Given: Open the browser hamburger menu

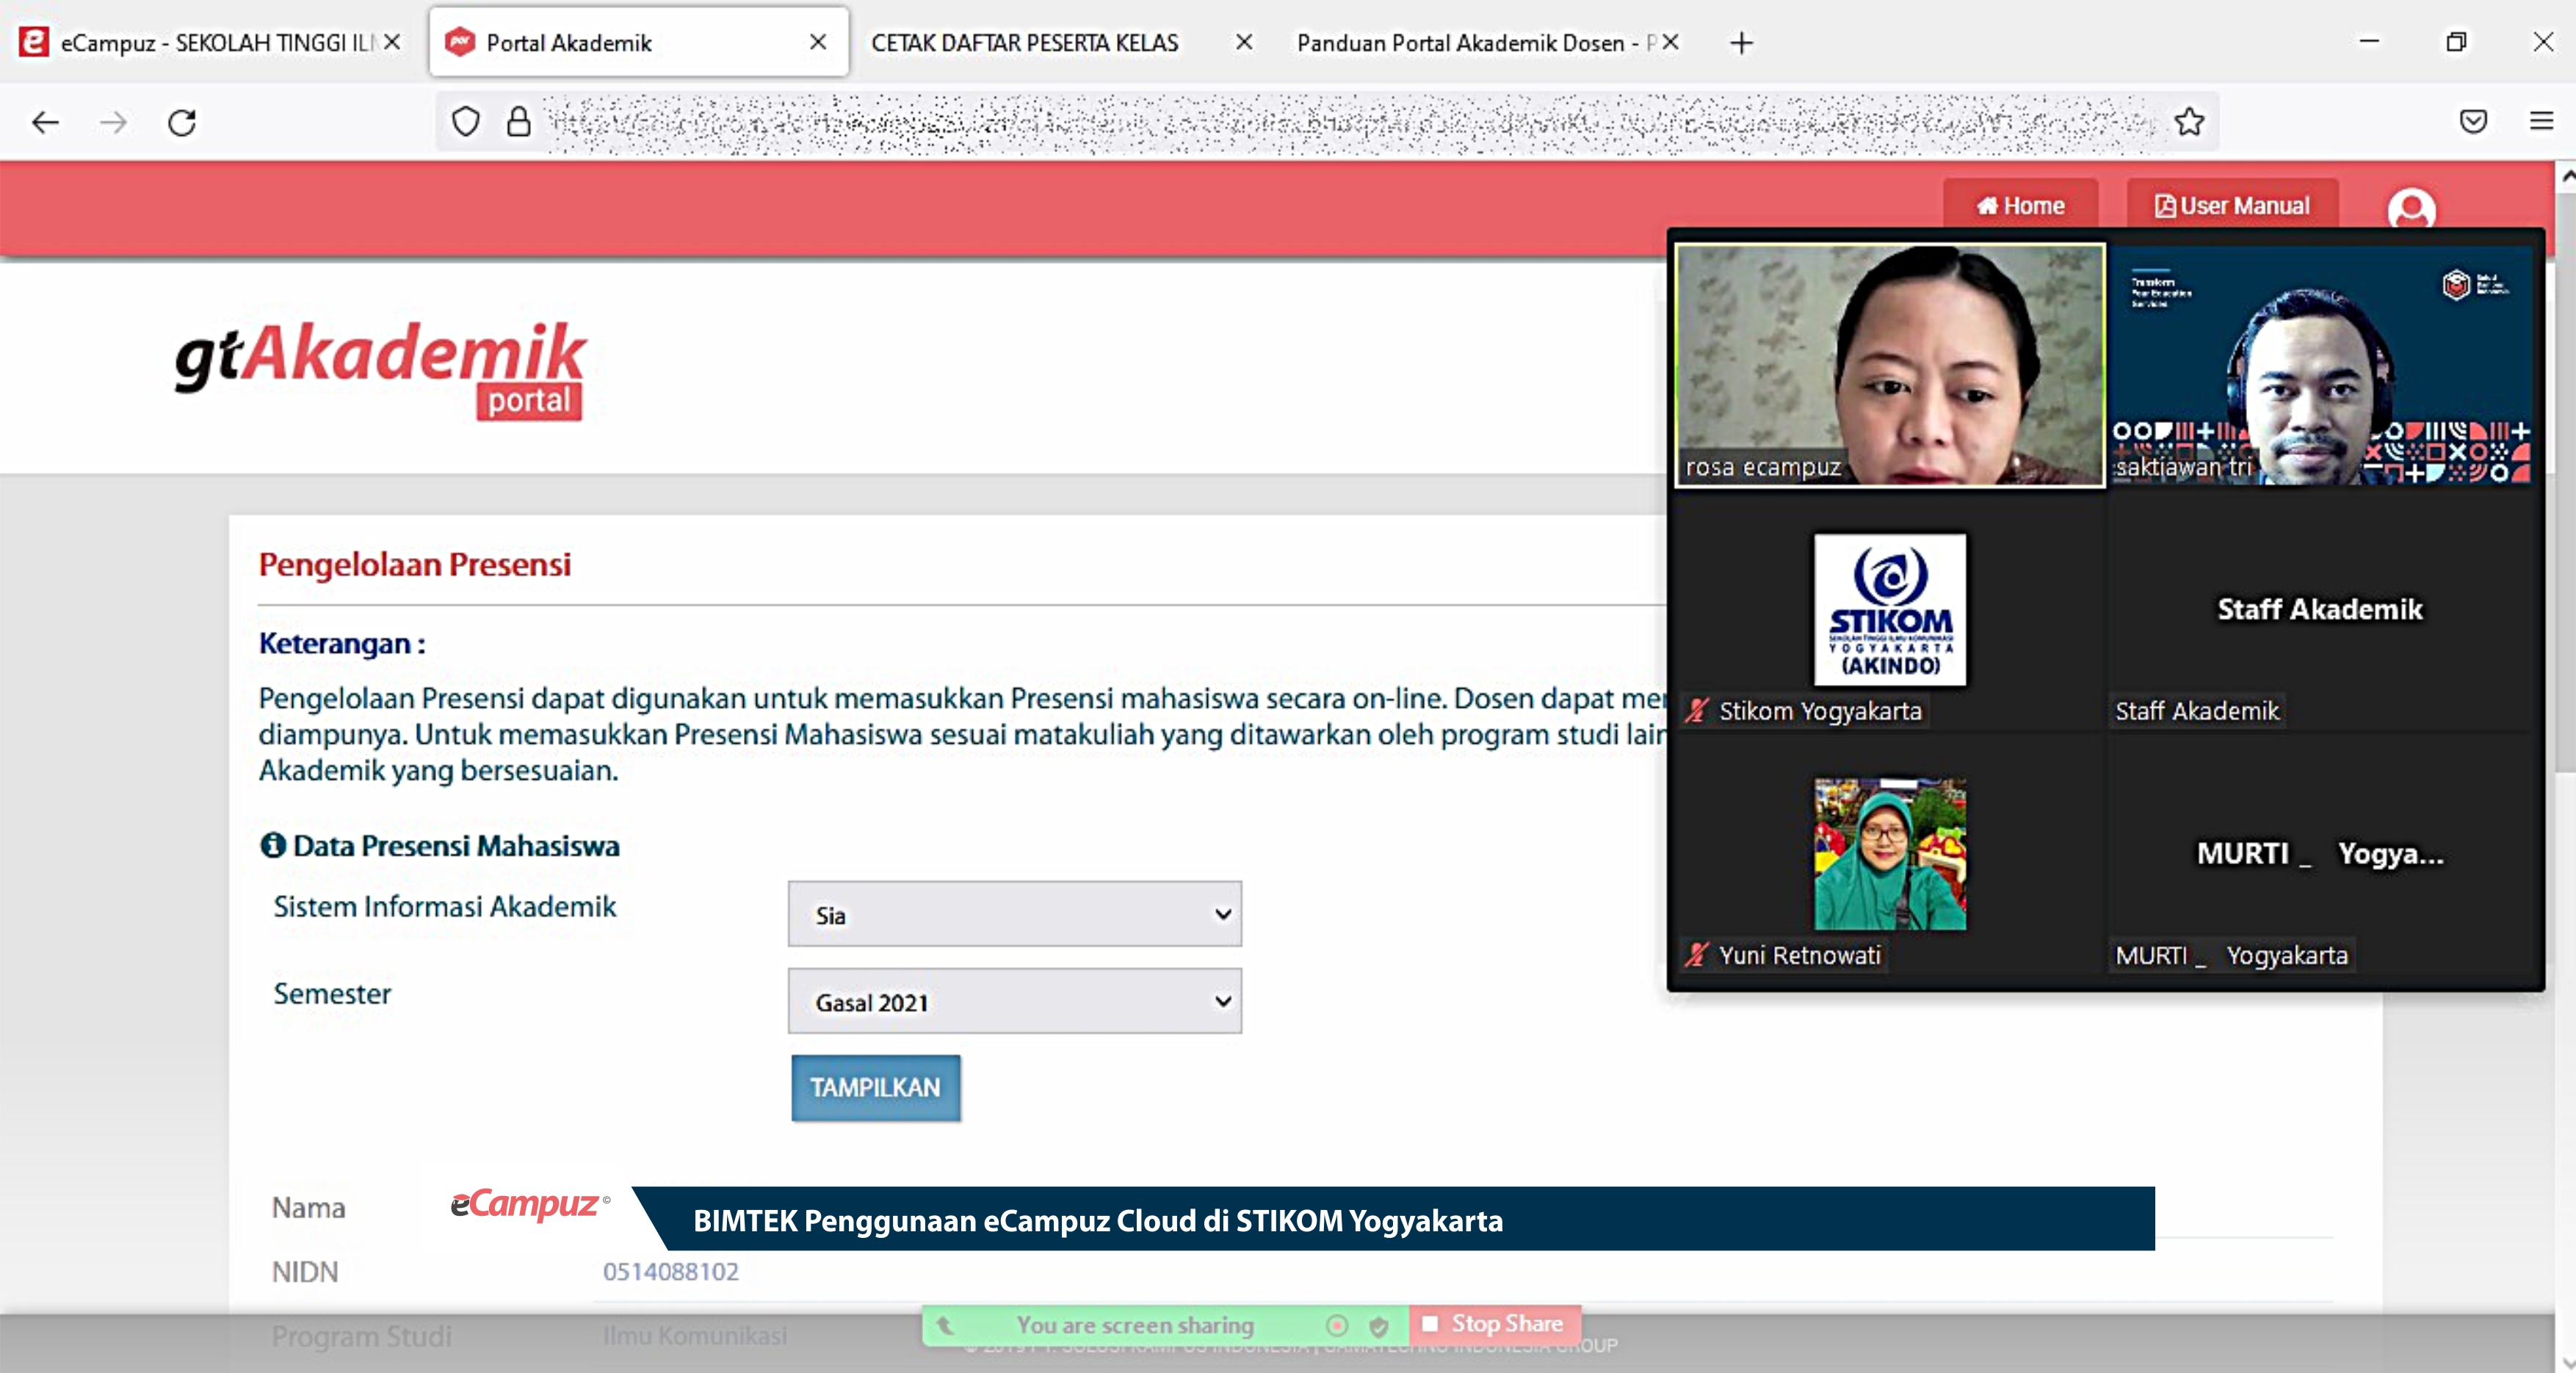Looking at the screenshot, I should (x=2541, y=122).
